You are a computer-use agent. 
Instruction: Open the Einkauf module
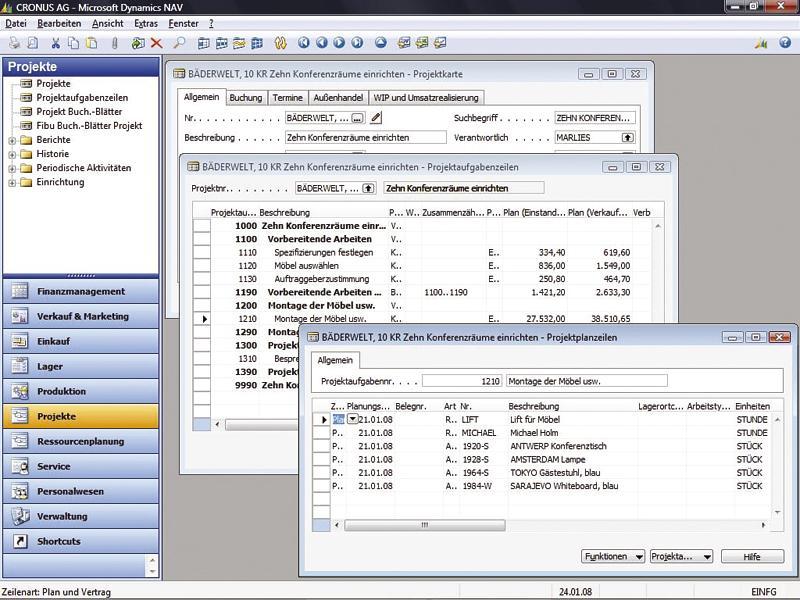click(81, 341)
